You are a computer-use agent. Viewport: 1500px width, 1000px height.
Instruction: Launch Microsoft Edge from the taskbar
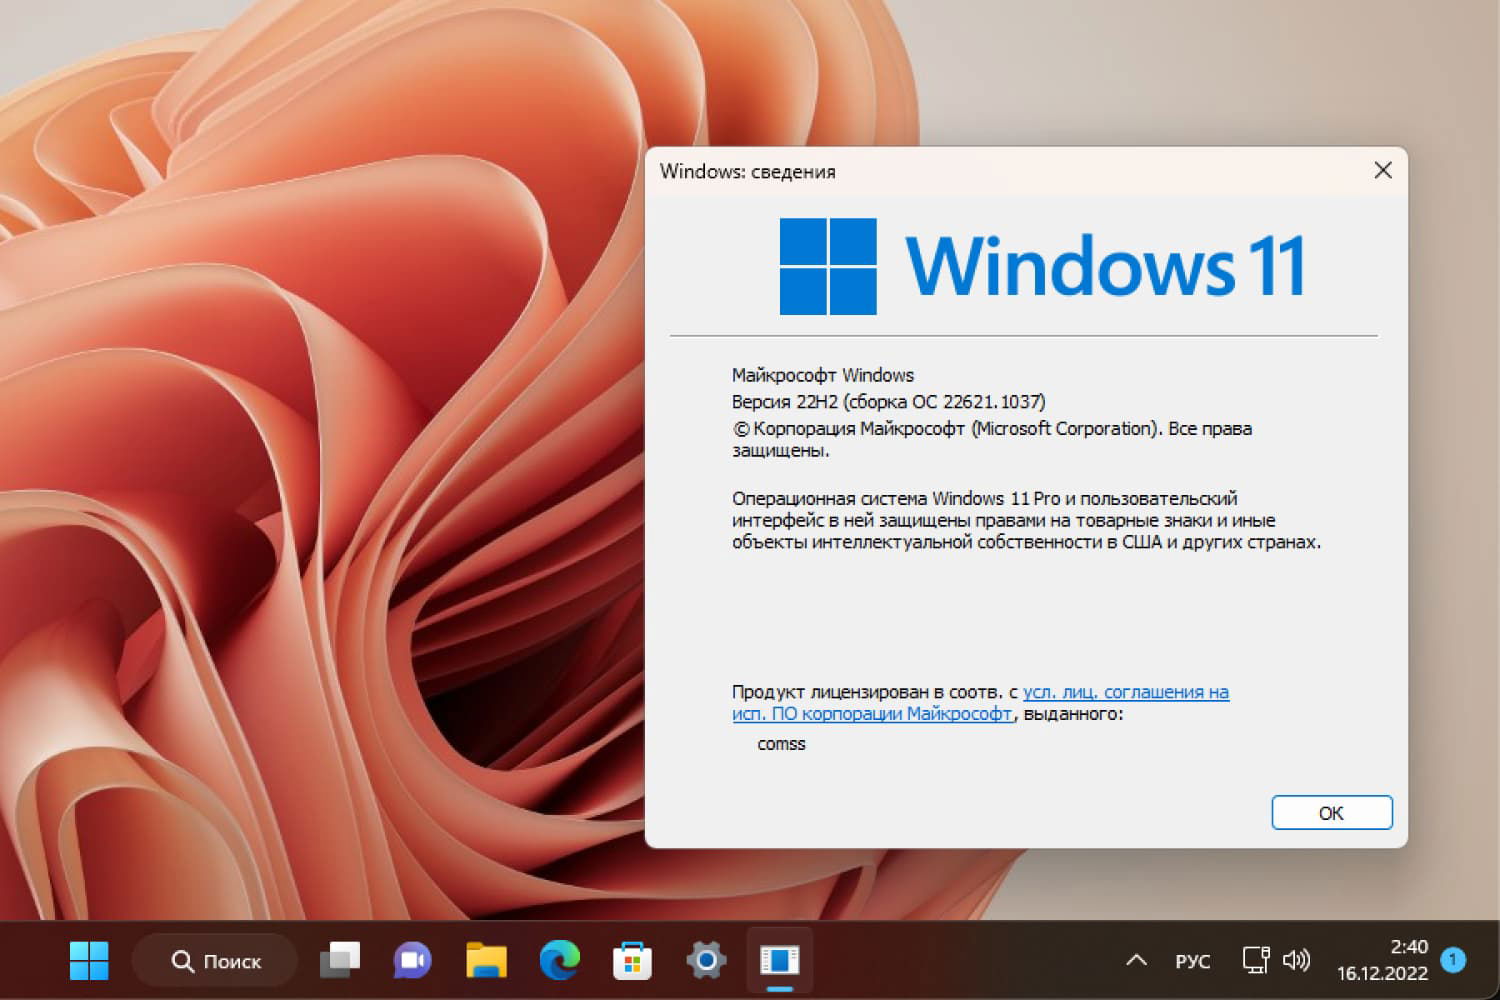(560, 961)
